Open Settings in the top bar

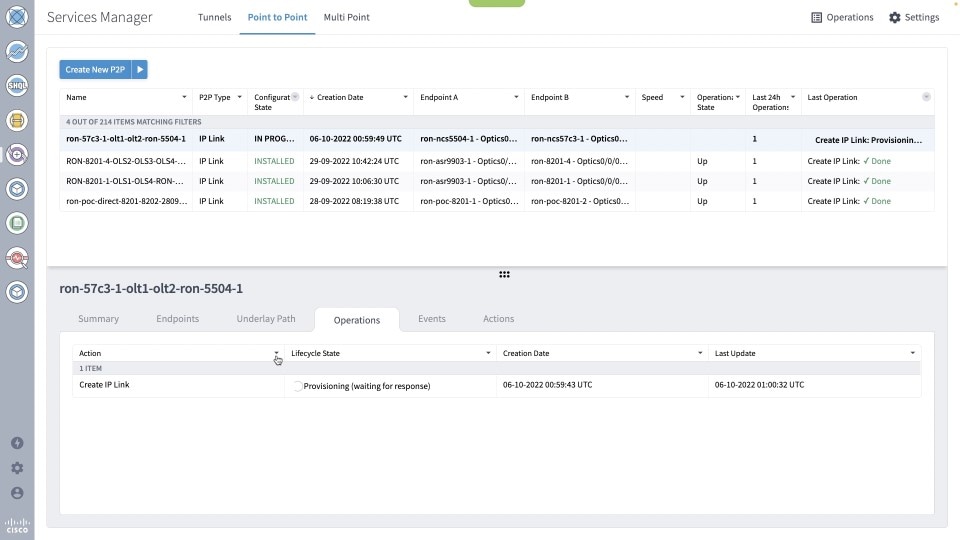coord(914,17)
